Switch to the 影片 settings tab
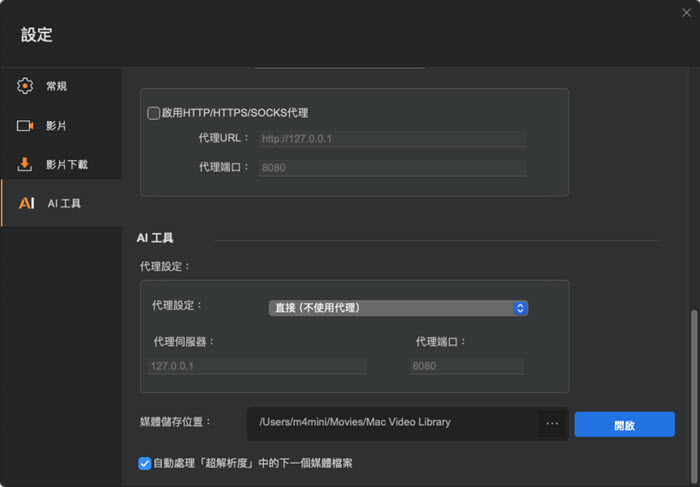 click(61, 126)
